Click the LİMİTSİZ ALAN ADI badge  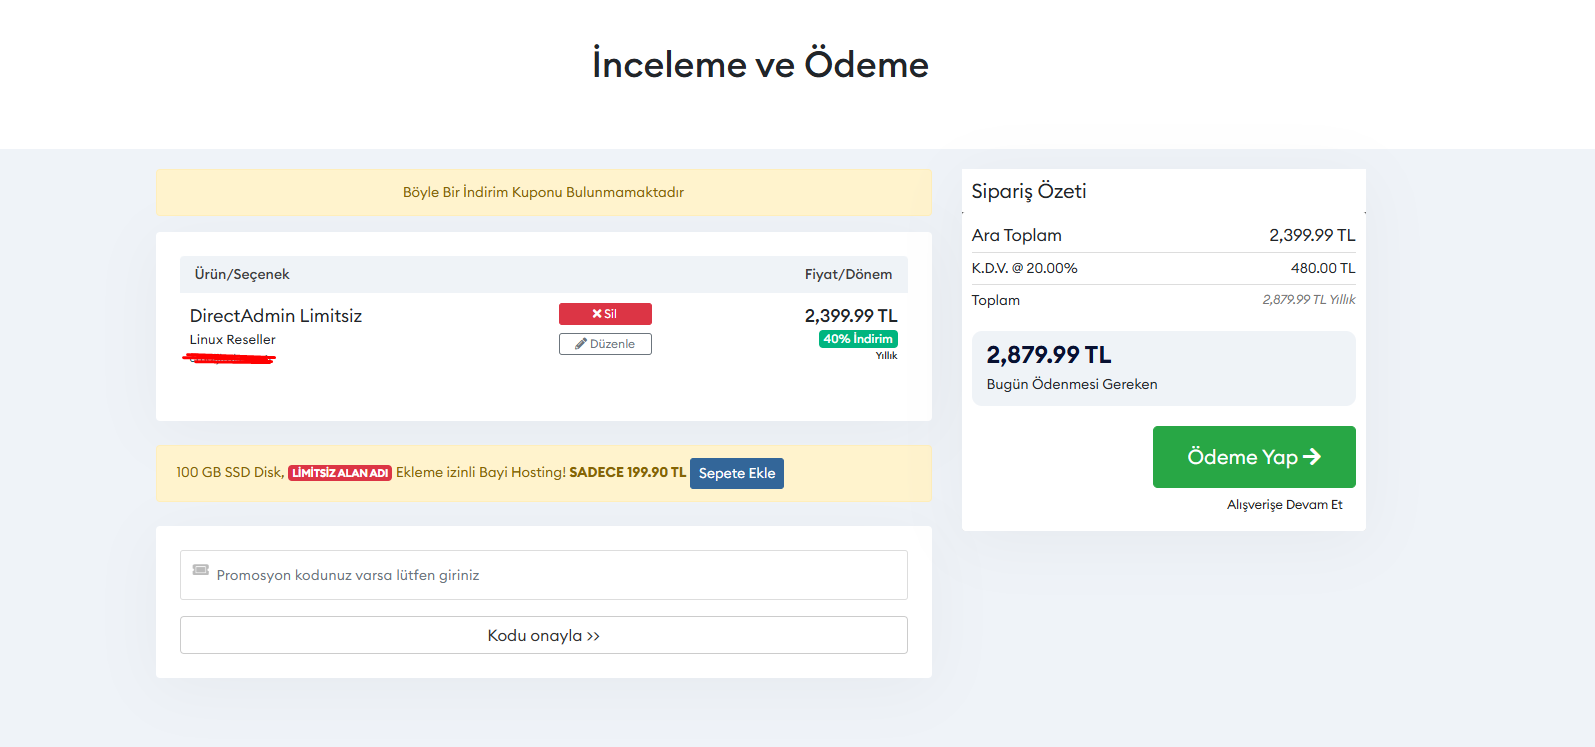340,473
